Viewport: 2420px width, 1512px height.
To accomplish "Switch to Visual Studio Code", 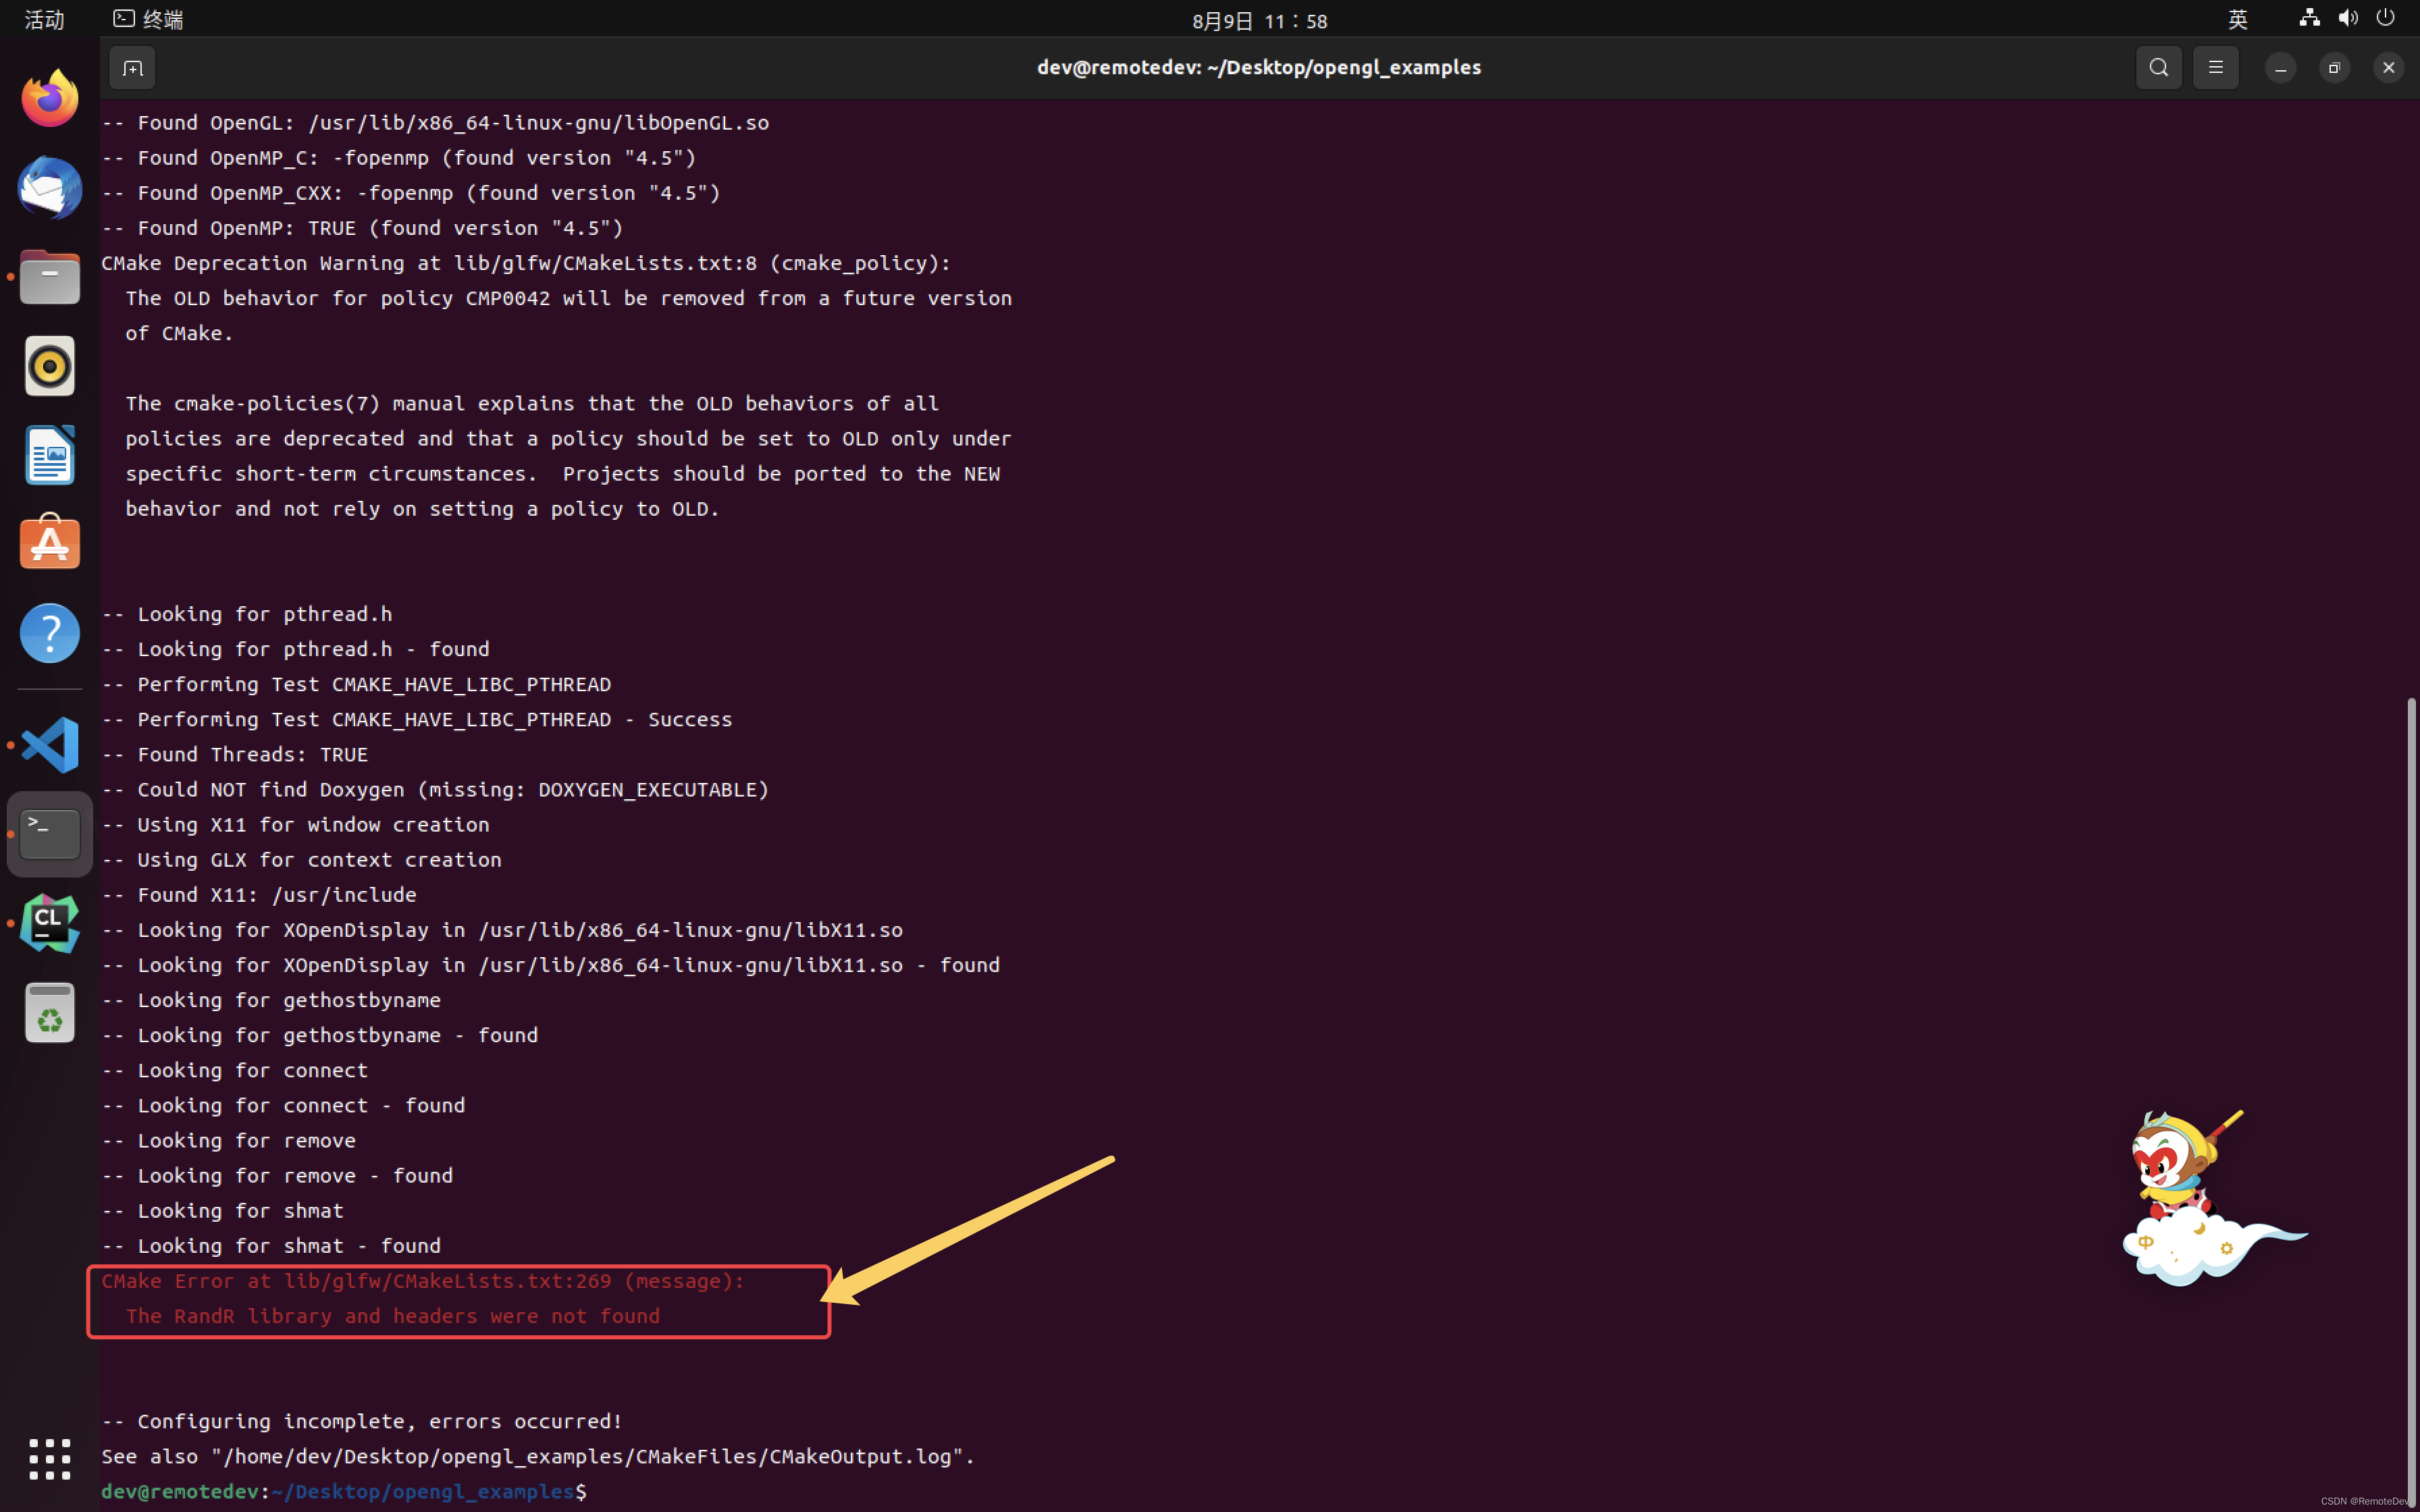I will coord(50,745).
